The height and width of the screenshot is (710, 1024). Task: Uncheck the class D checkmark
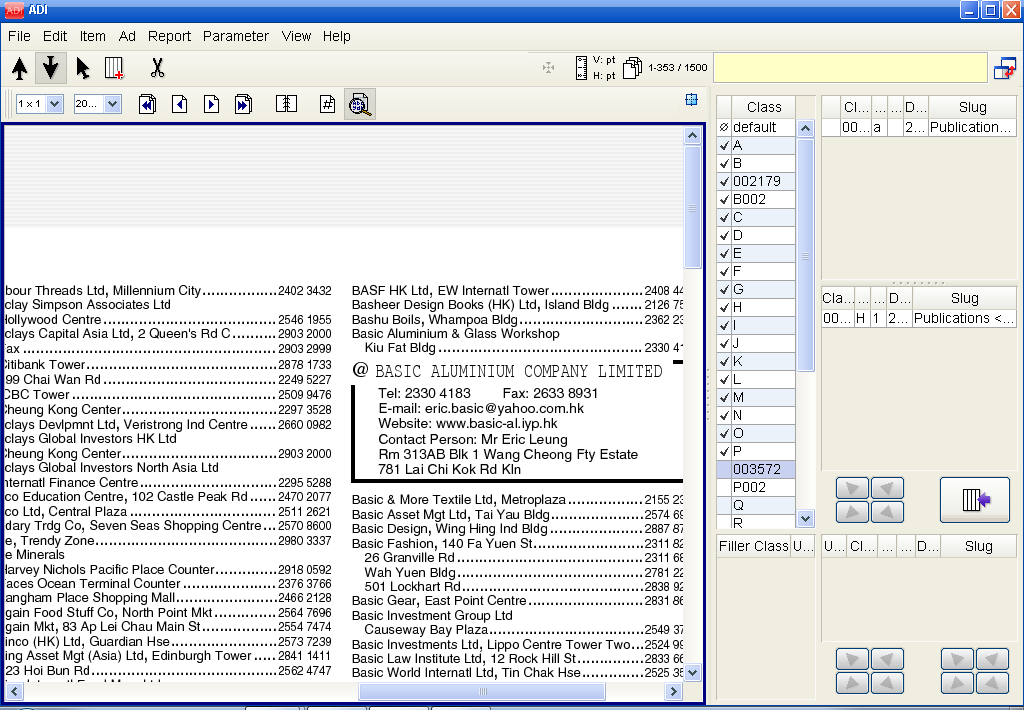click(724, 235)
